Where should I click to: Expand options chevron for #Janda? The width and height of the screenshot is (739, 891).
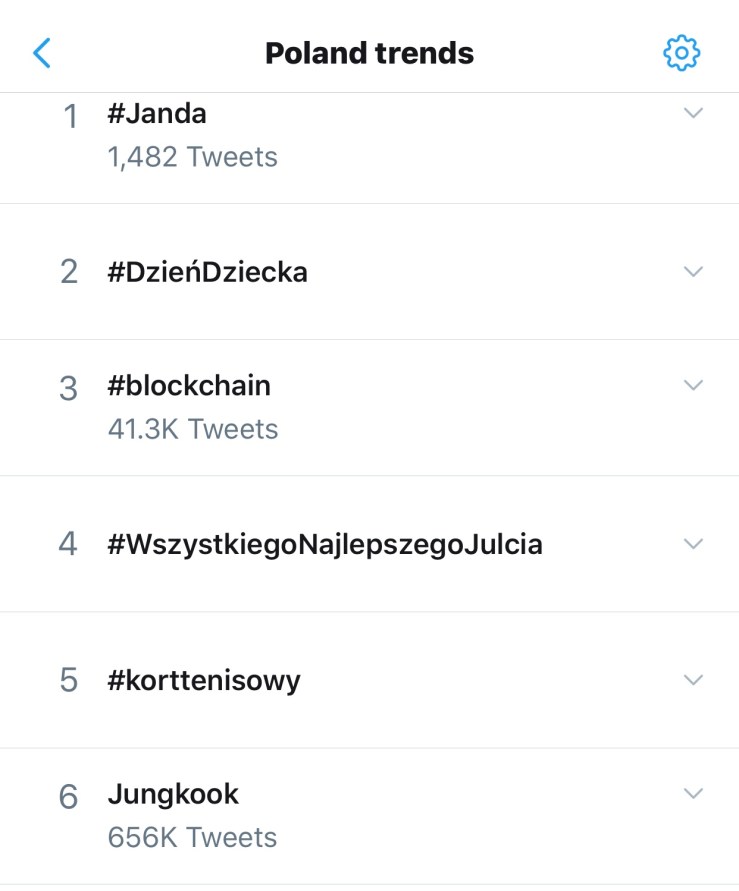click(x=693, y=113)
